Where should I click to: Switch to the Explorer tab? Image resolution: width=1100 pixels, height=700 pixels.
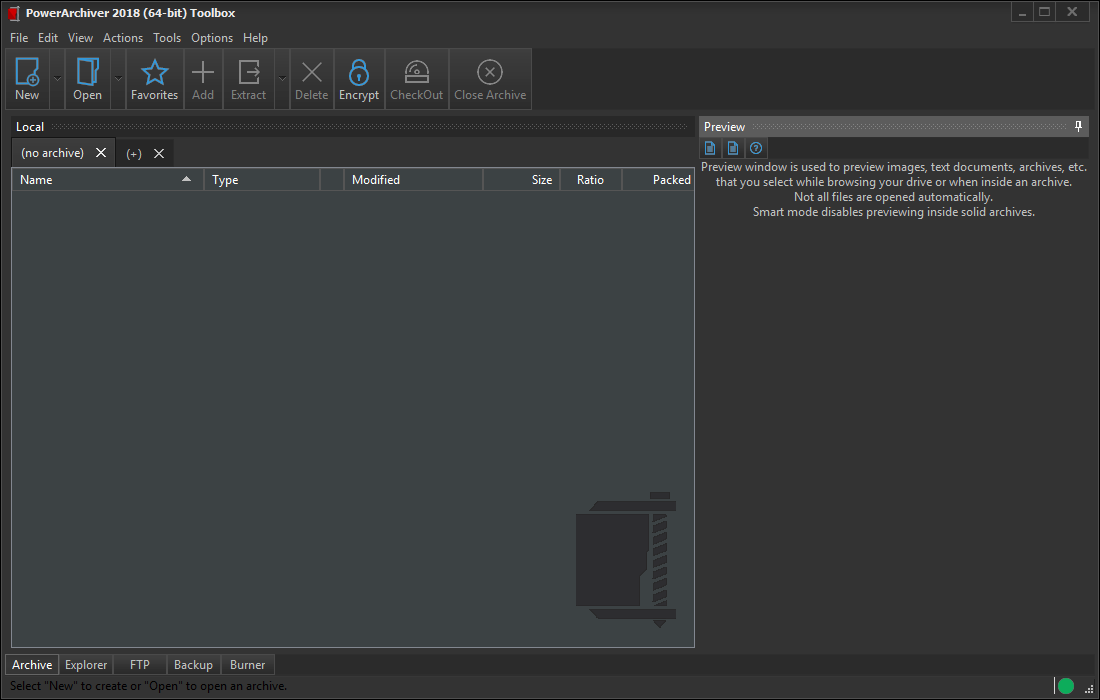point(86,664)
